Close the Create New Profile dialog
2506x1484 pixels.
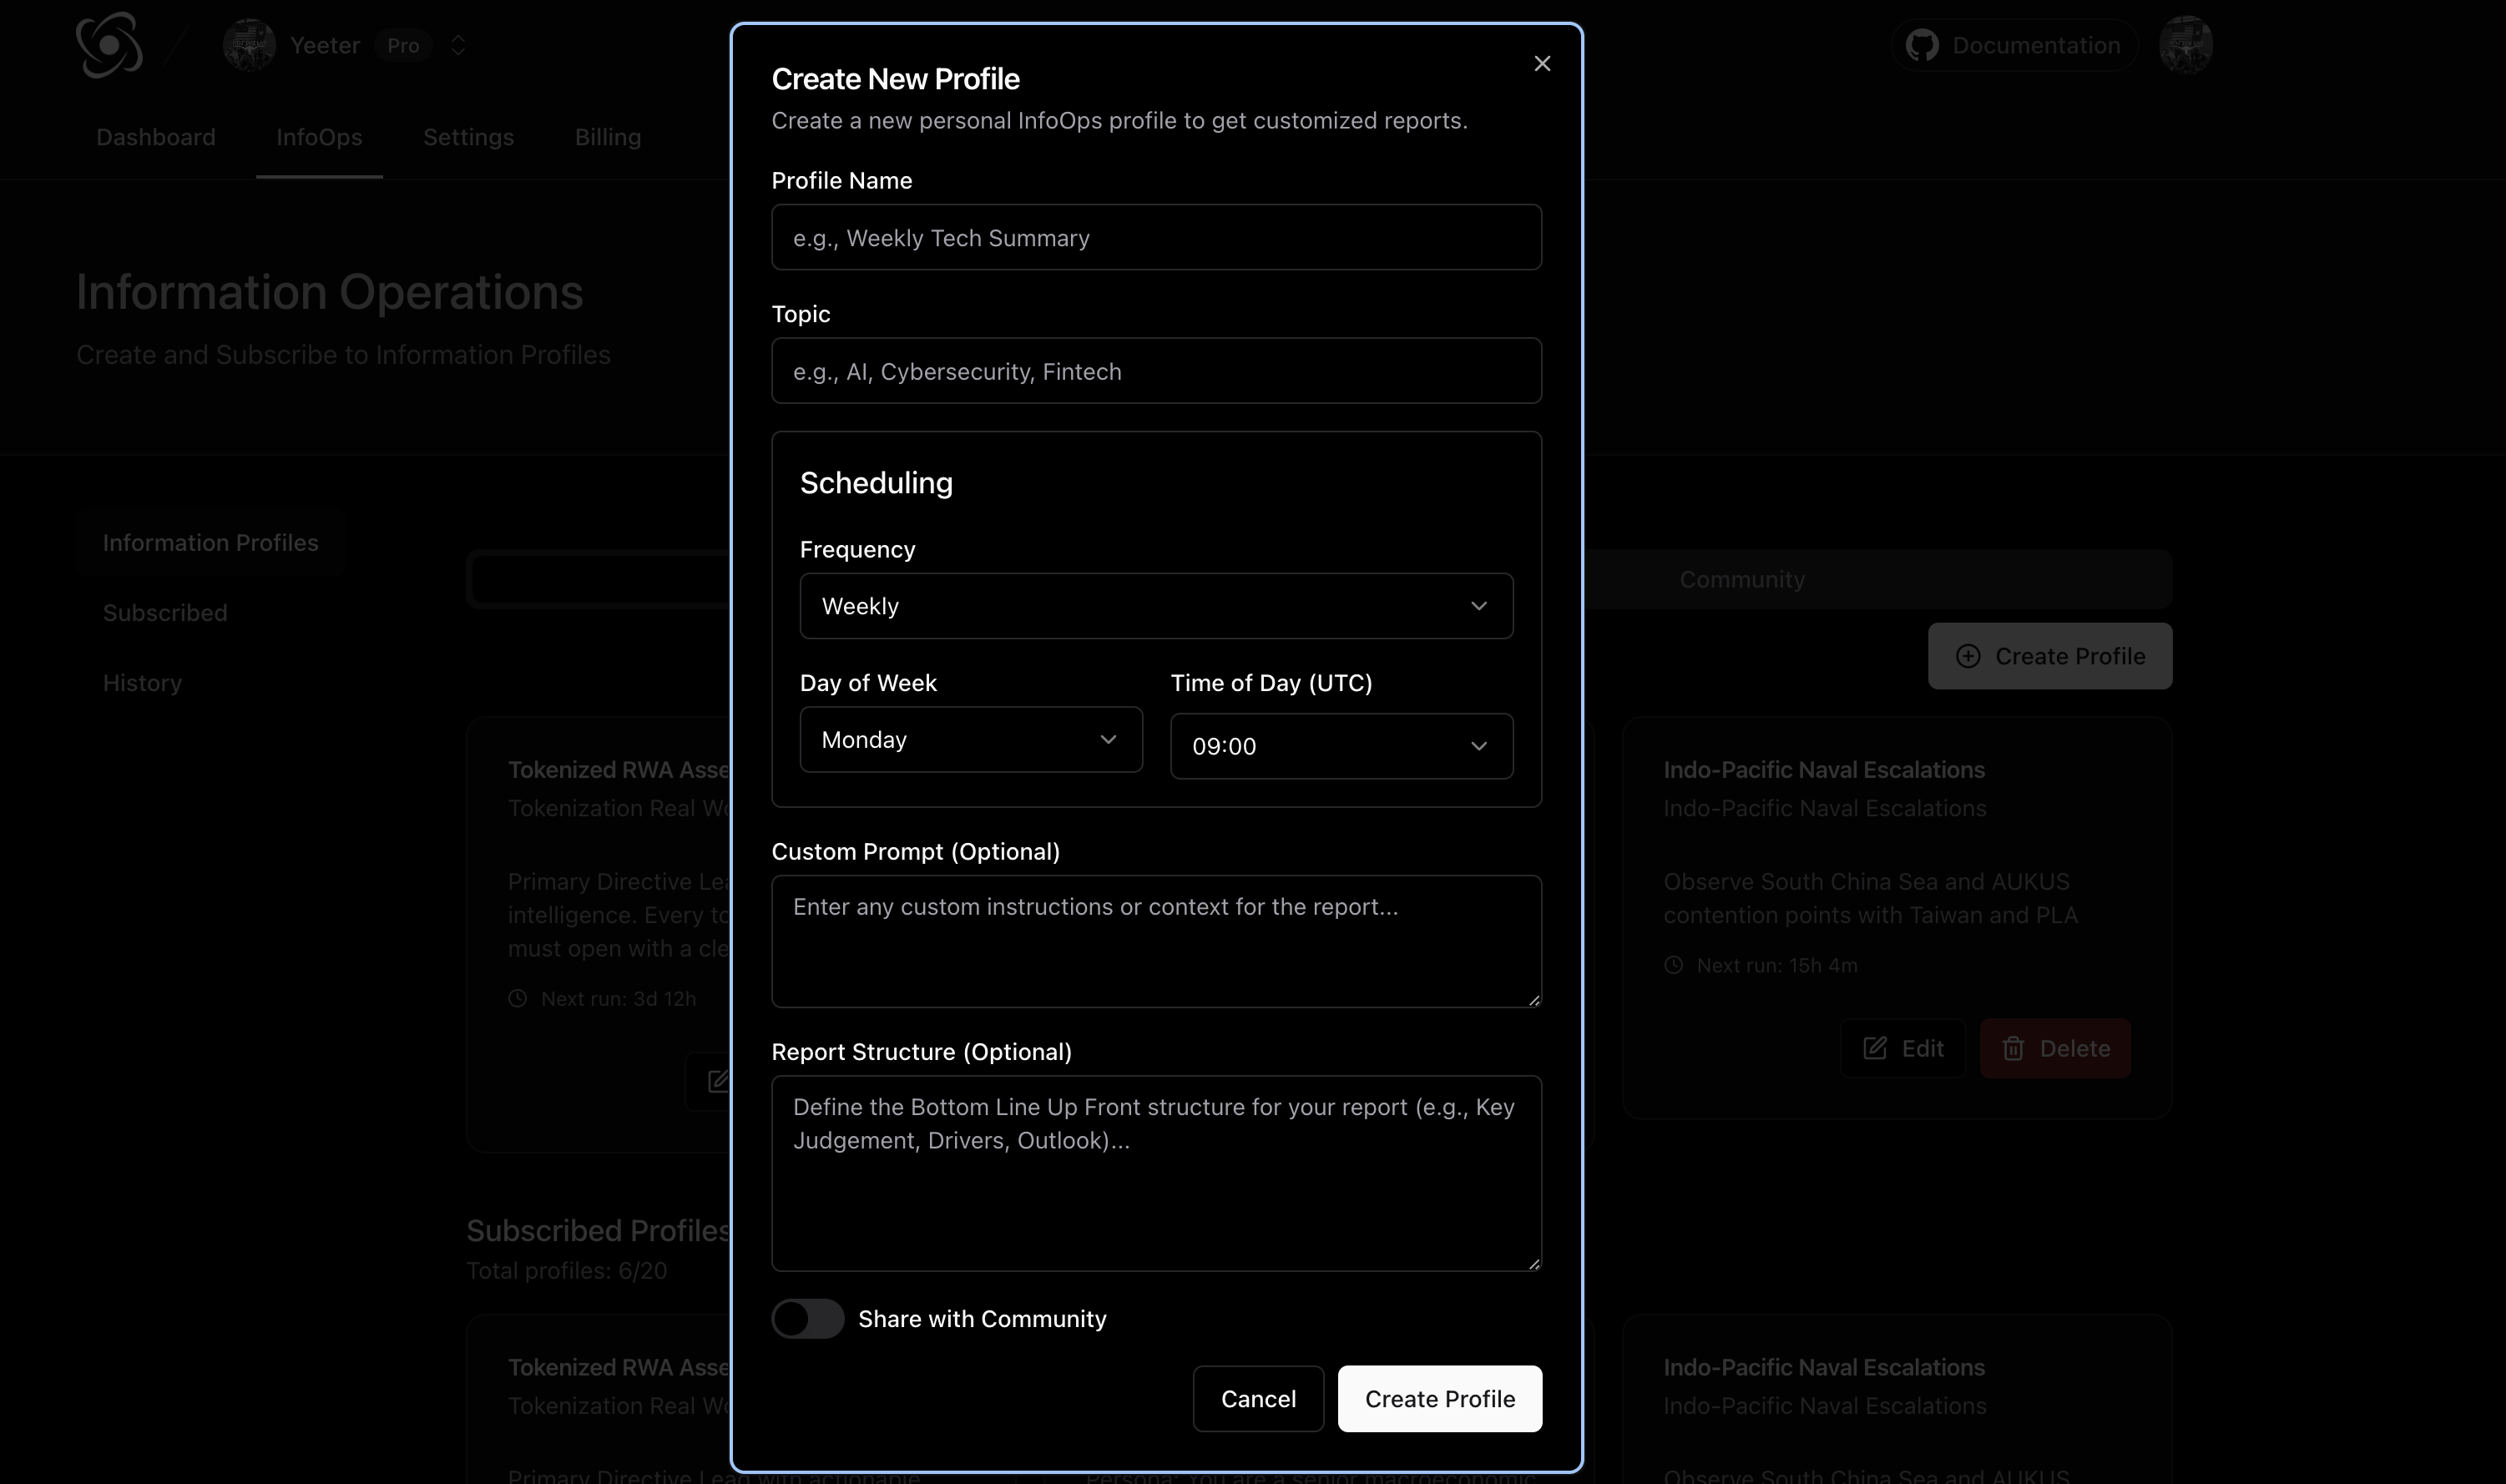click(1542, 64)
